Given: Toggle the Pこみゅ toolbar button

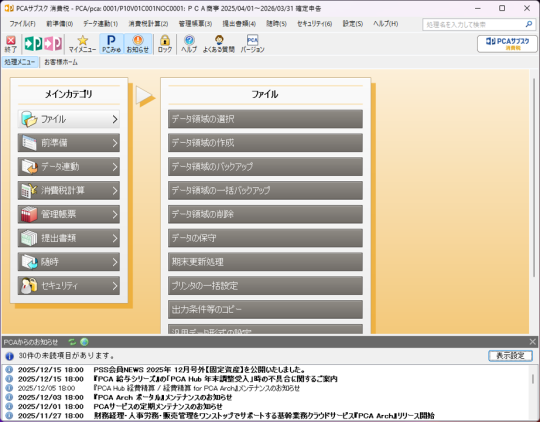Looking at the screenshot, I should click(x=111, y=44).
